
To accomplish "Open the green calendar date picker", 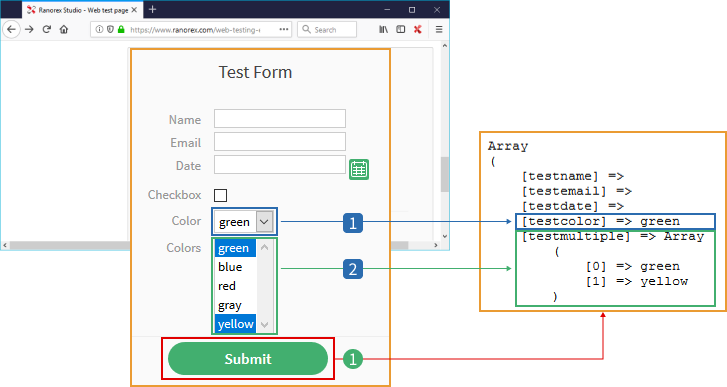I will 359,169.
